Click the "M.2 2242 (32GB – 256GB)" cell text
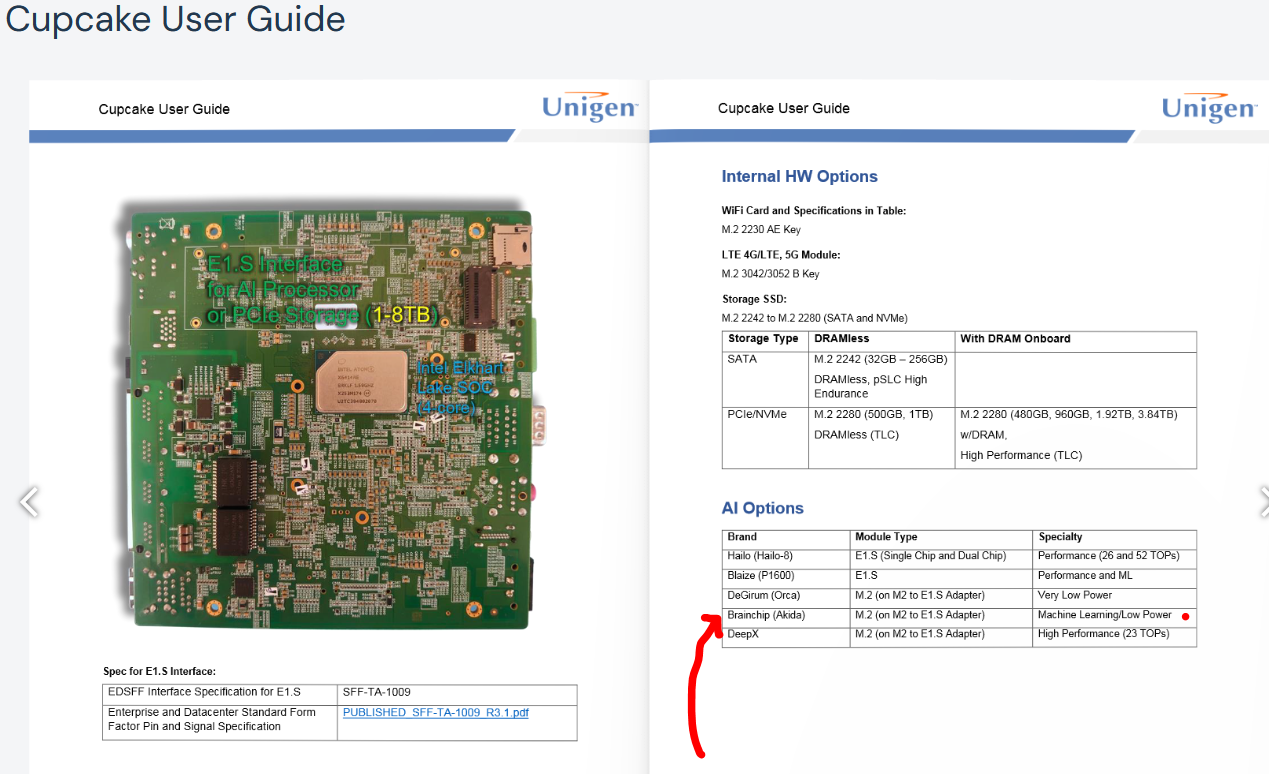 point(880,359)
